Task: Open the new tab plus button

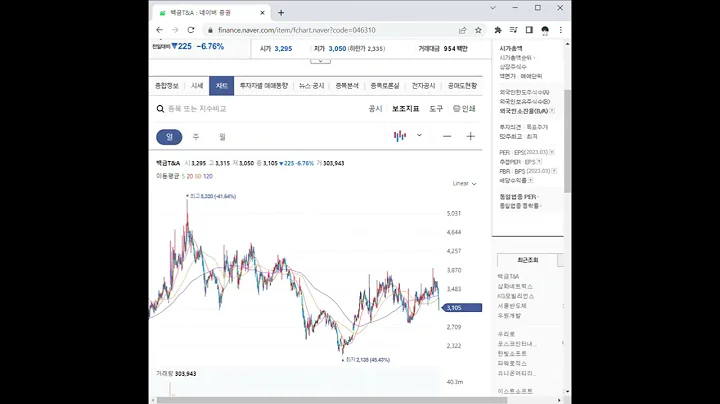Action: coord(281,13)
